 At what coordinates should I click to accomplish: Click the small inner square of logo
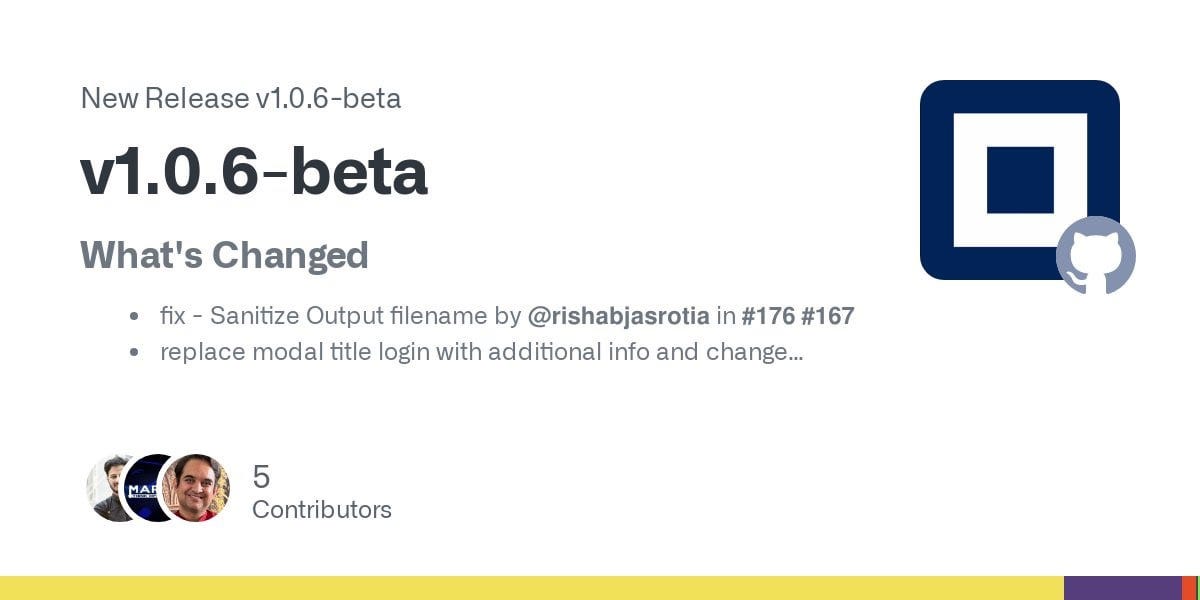pos(1020,180)
